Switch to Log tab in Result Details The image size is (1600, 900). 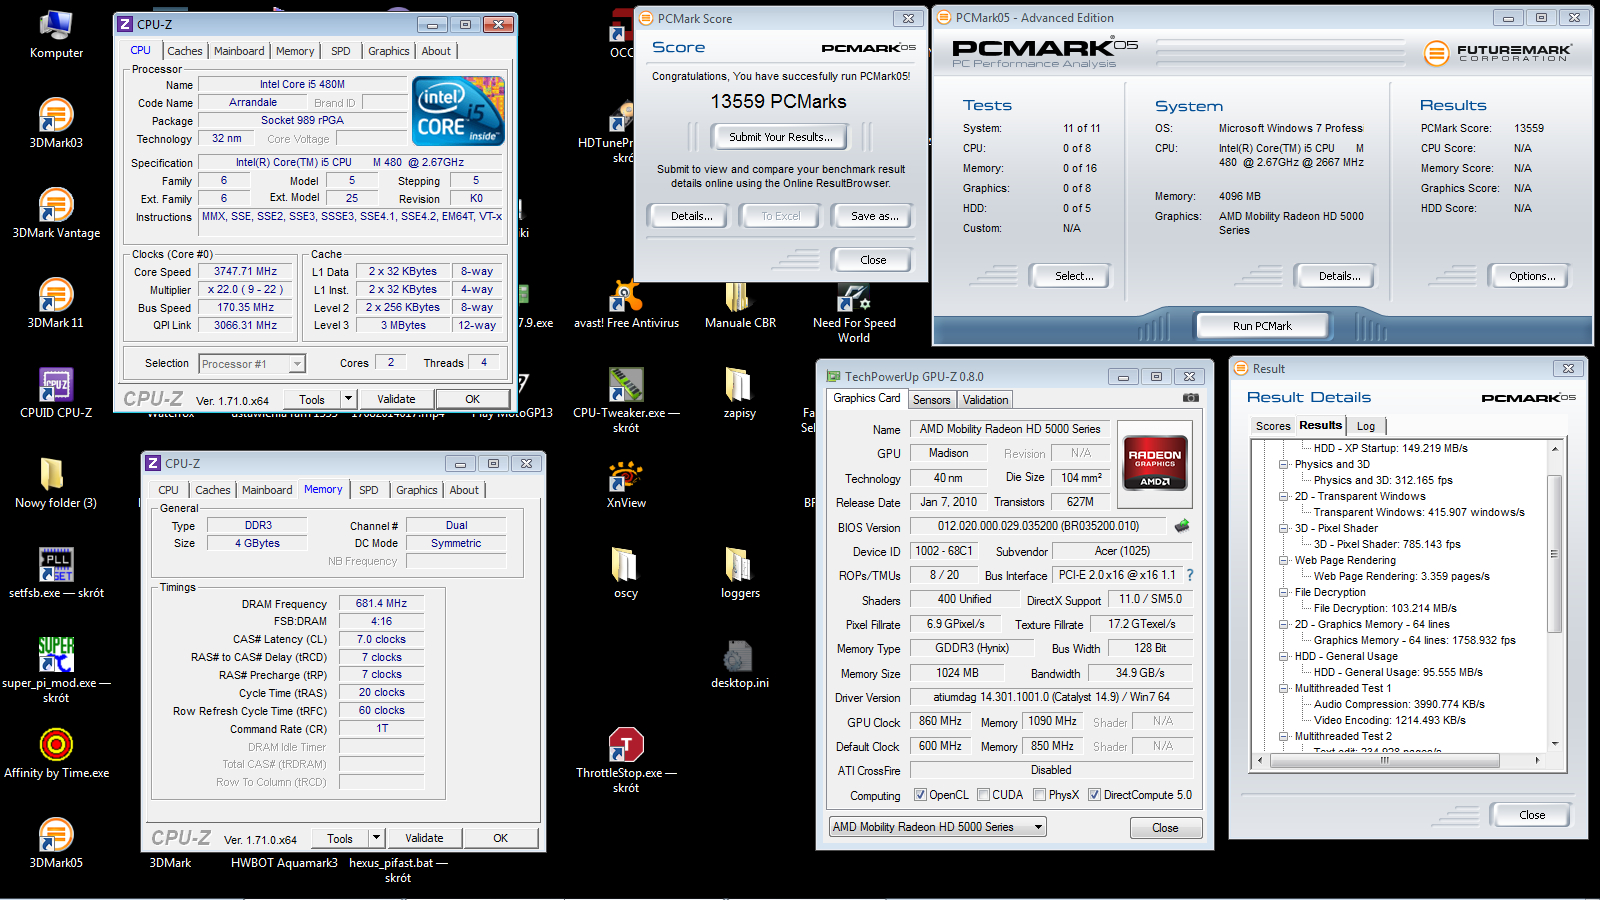[x=1366, y=426]
